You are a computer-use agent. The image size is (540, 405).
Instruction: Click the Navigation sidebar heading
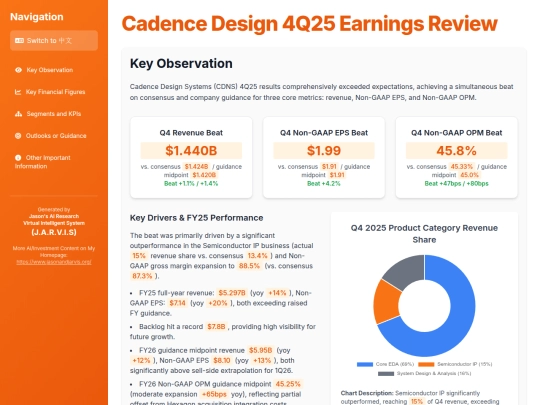[37, 17]
